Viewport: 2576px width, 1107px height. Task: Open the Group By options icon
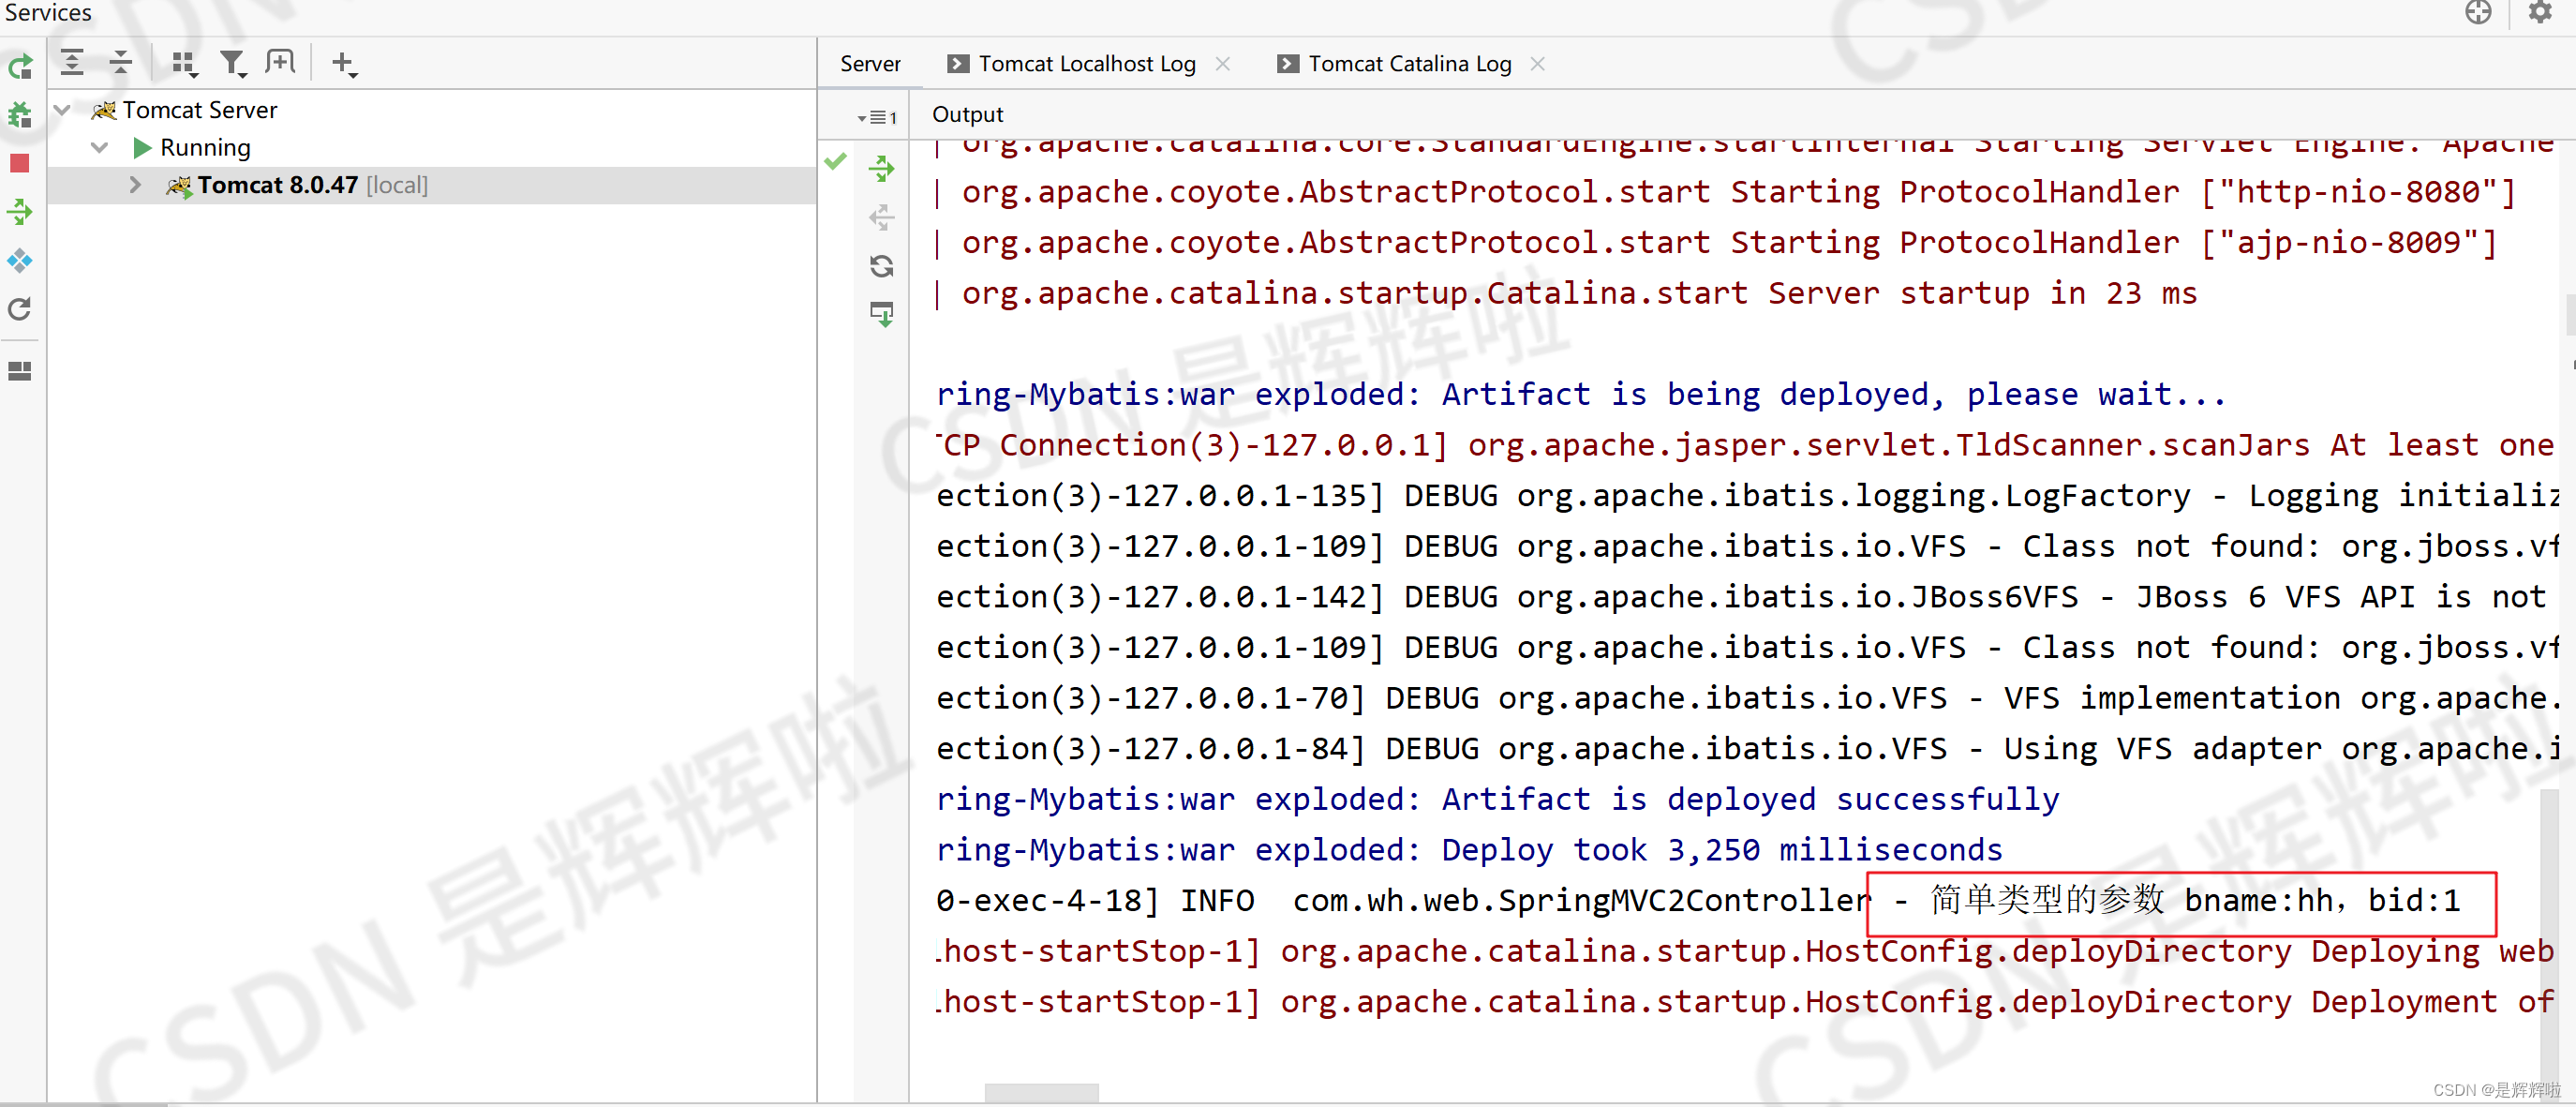(183, 63)
